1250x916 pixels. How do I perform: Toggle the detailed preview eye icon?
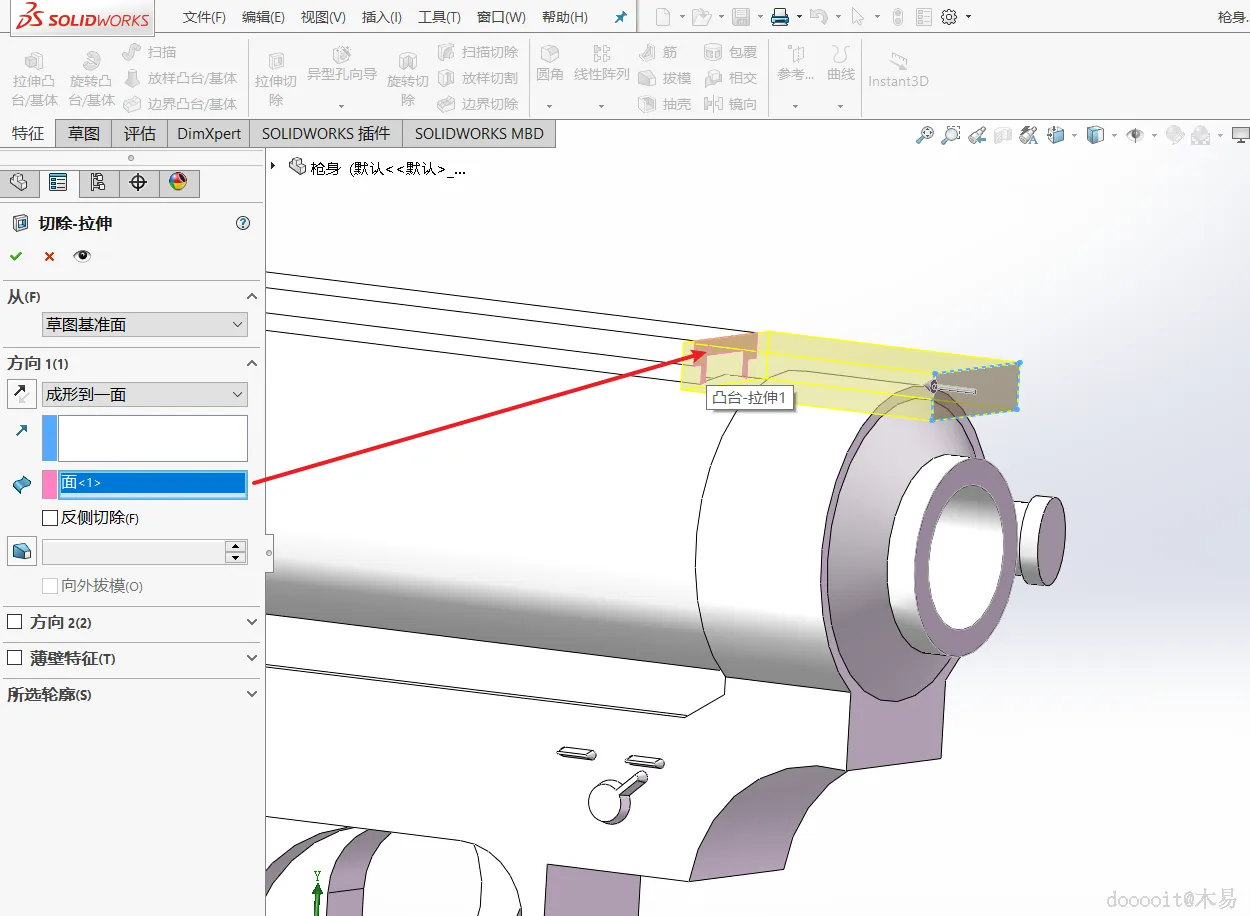coord(82,256)
